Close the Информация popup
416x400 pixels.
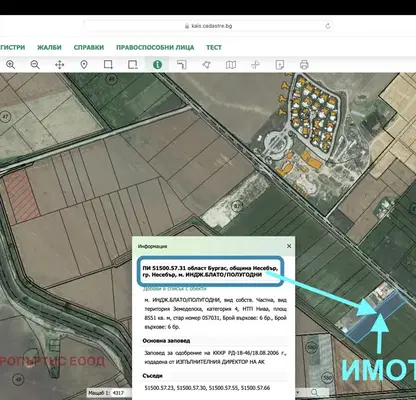coord(289,246)
